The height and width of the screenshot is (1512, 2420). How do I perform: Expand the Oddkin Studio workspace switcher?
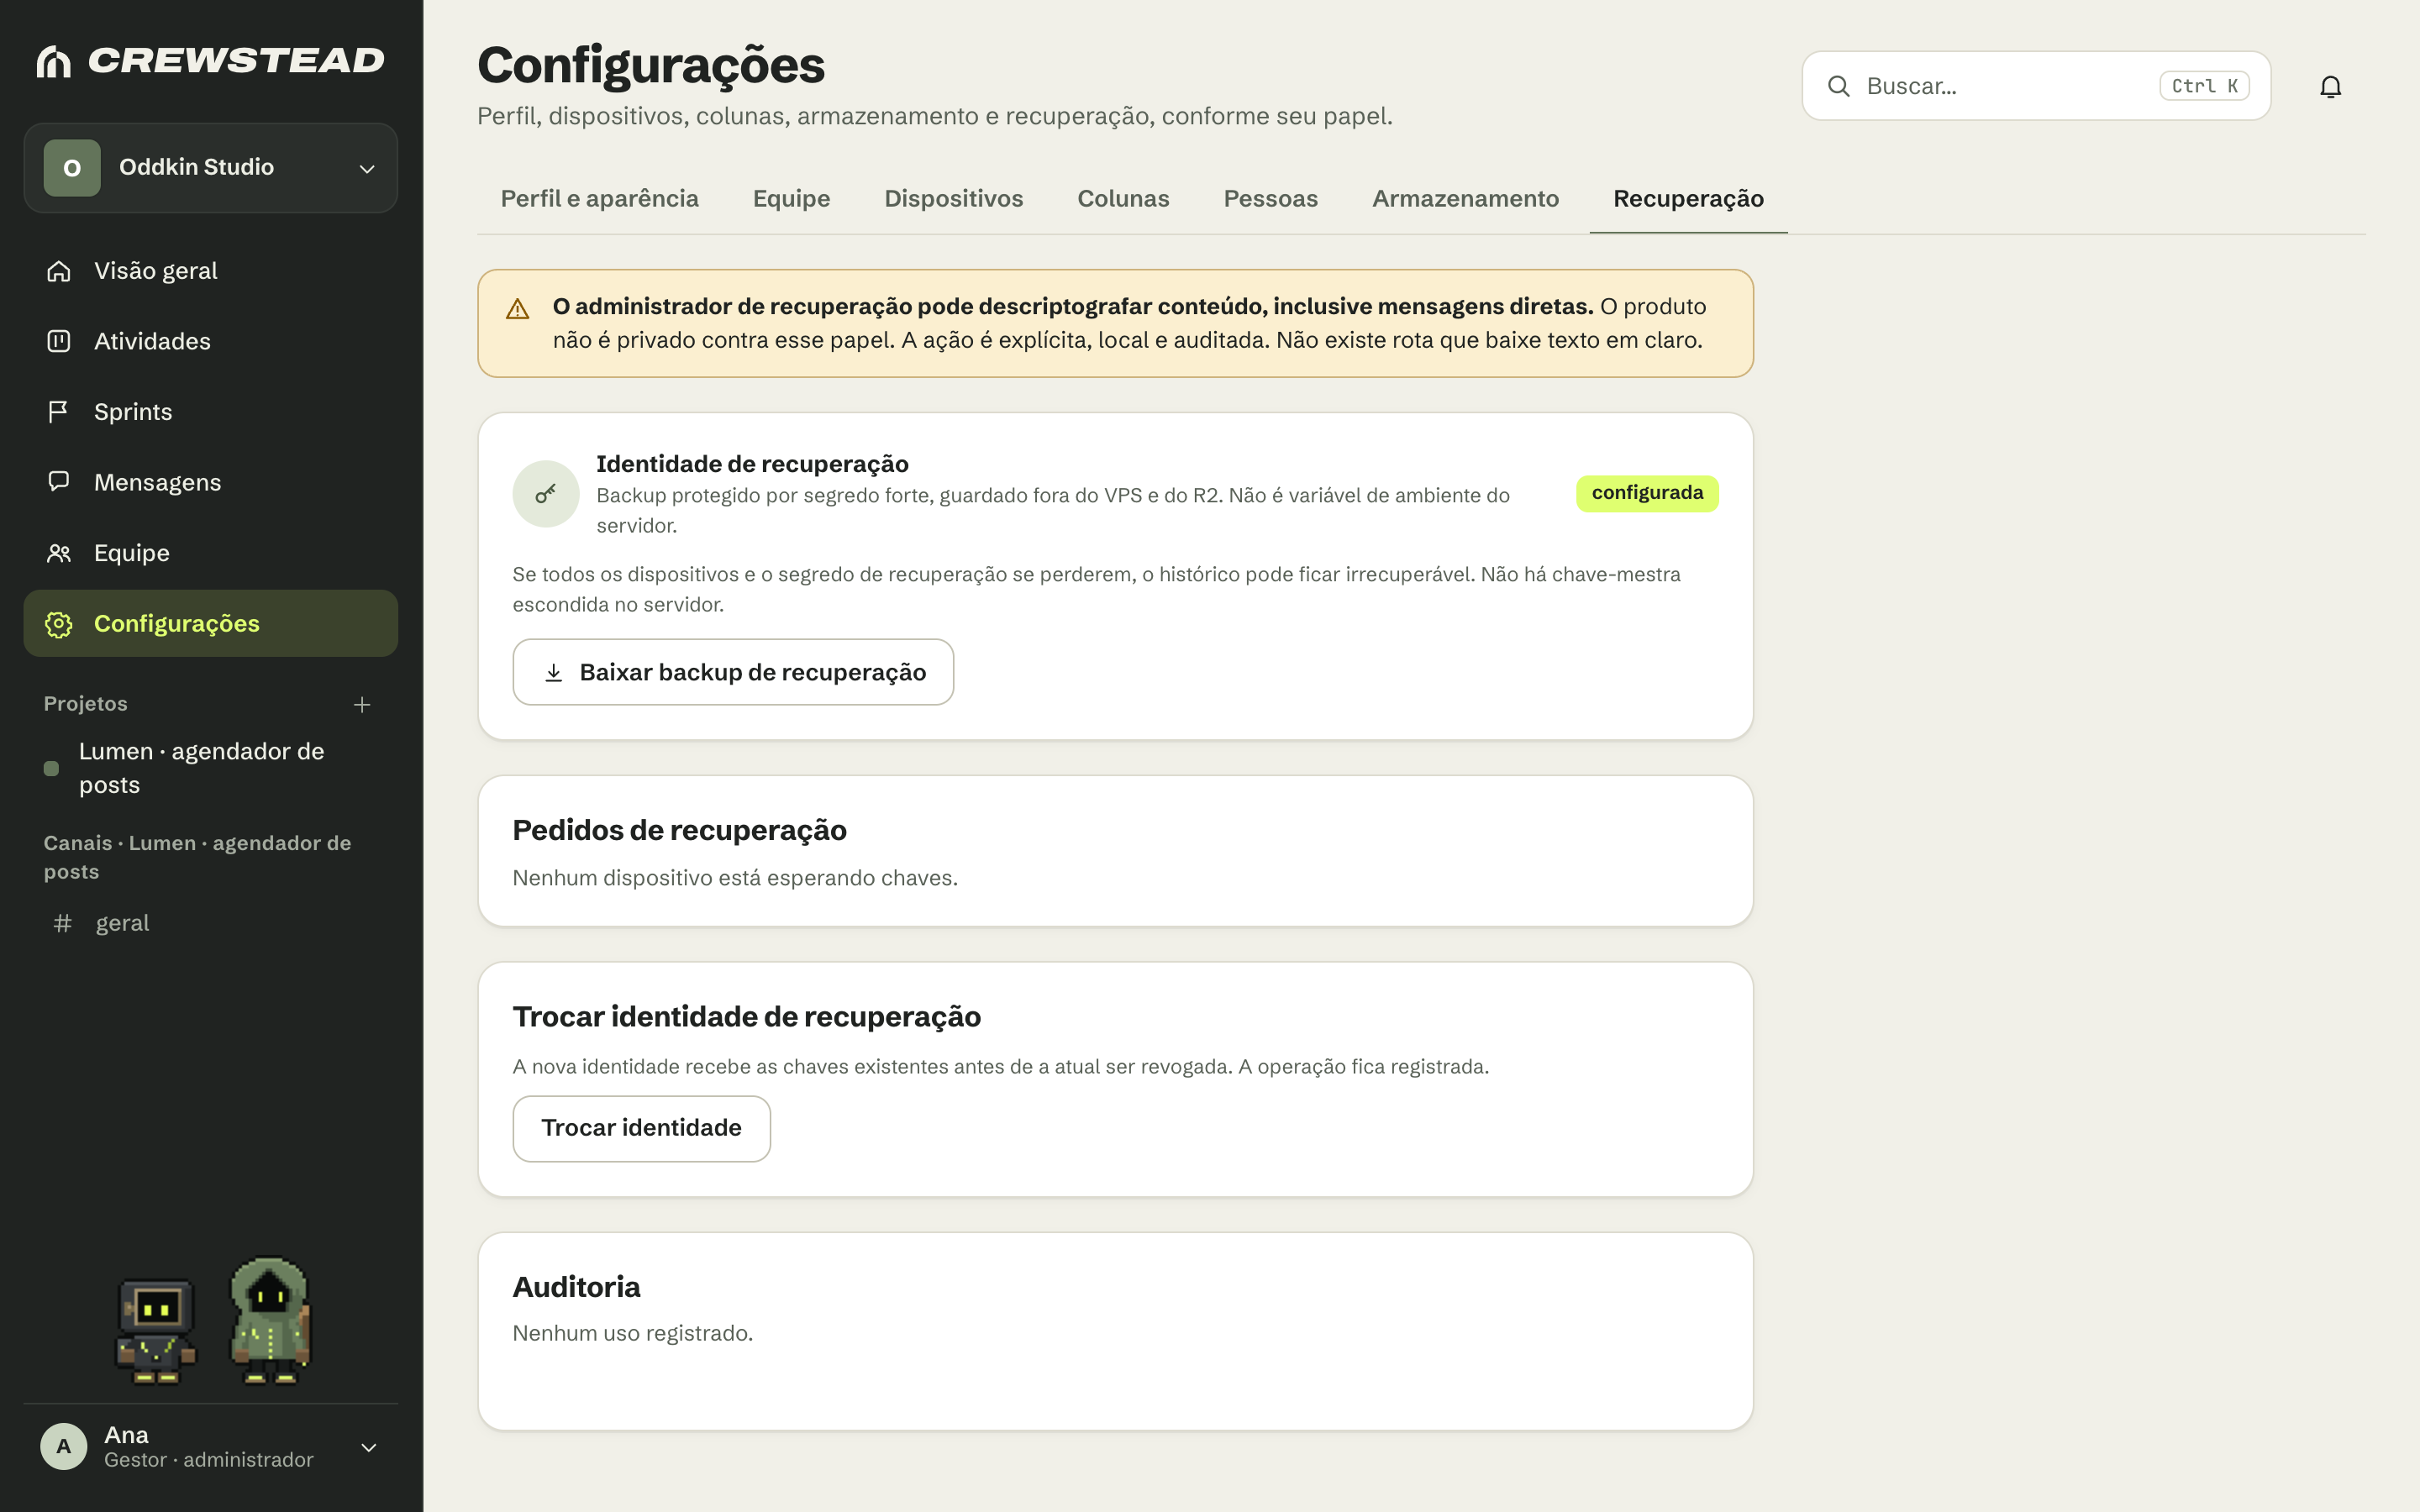pyautogui.click(x=367, y=169)
